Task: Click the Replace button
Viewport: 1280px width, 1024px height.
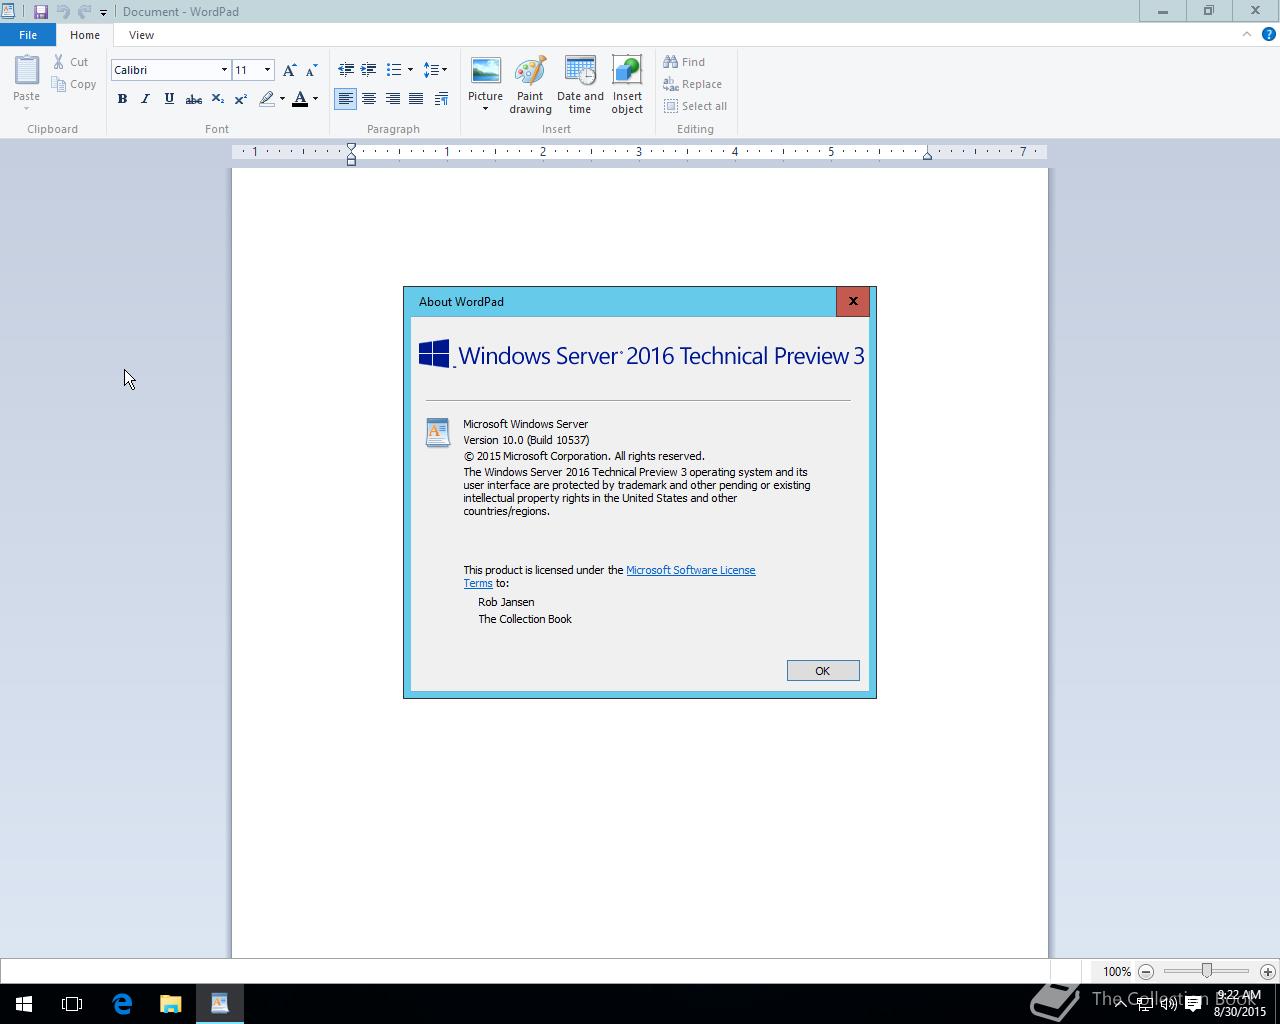Action: tap(692, 84)
